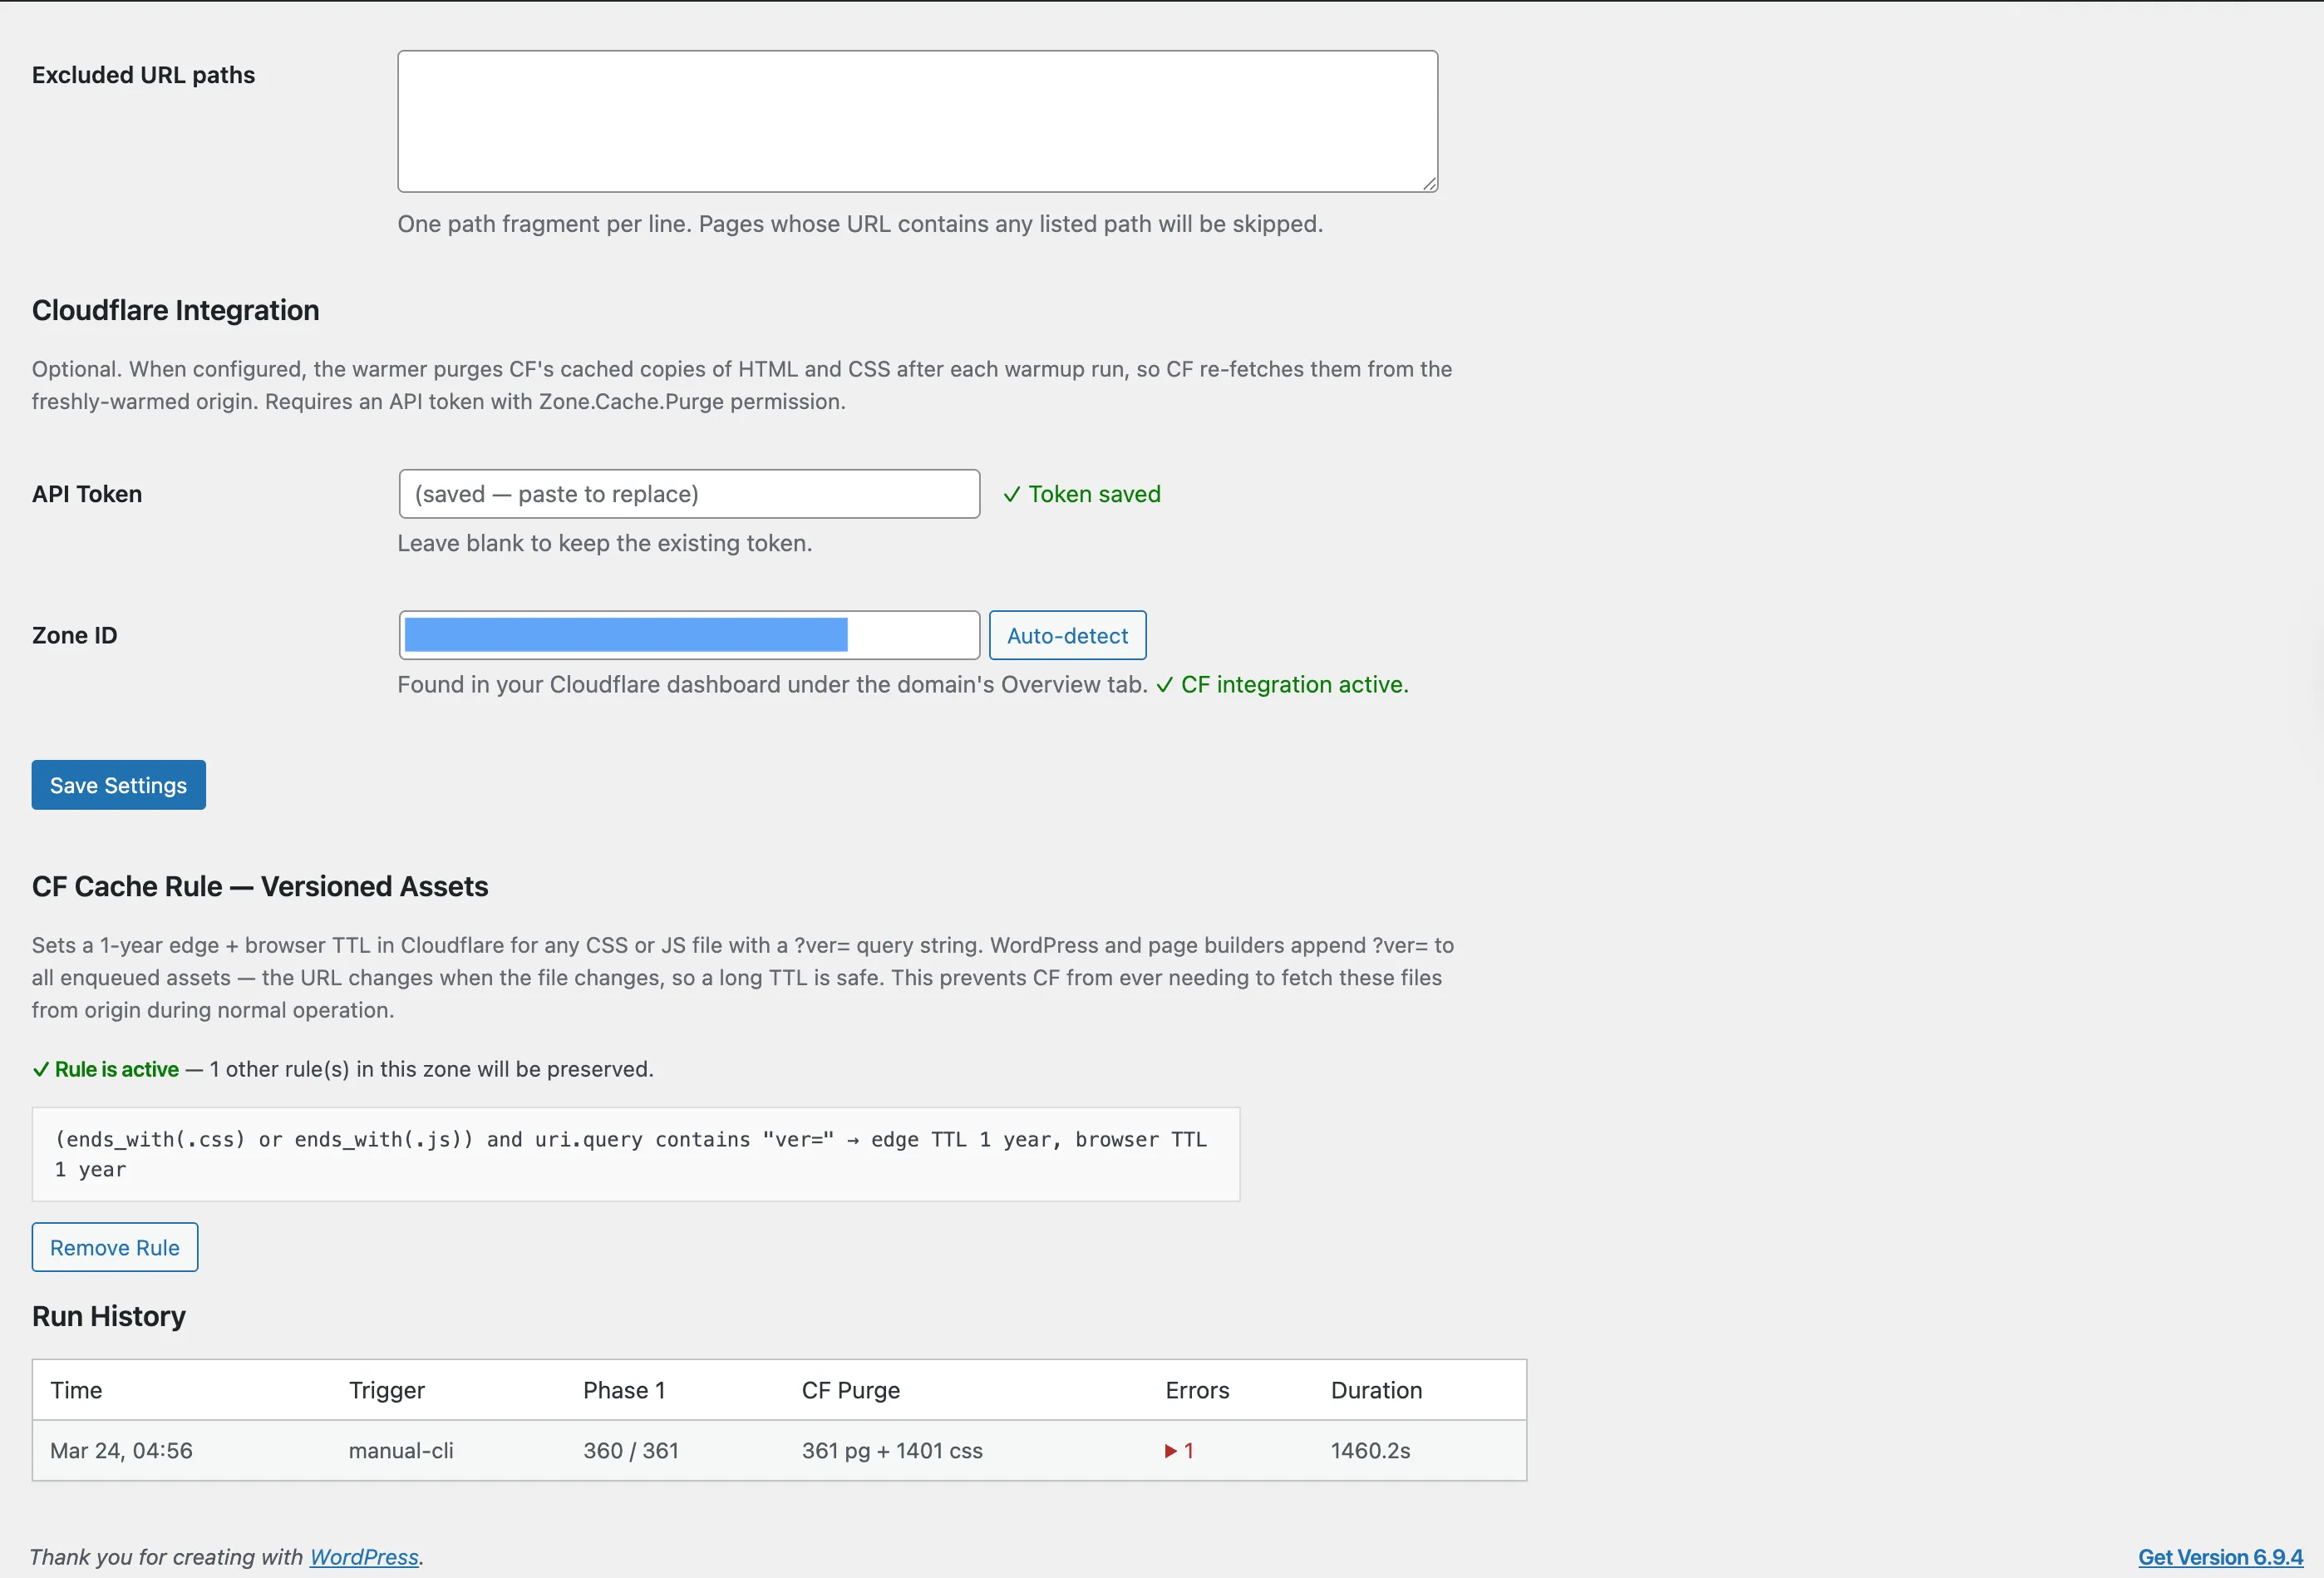This screenshot has height=1578, width=2324.
Task: Click the manual-cli trigger cell
Action: point(401,1450)
